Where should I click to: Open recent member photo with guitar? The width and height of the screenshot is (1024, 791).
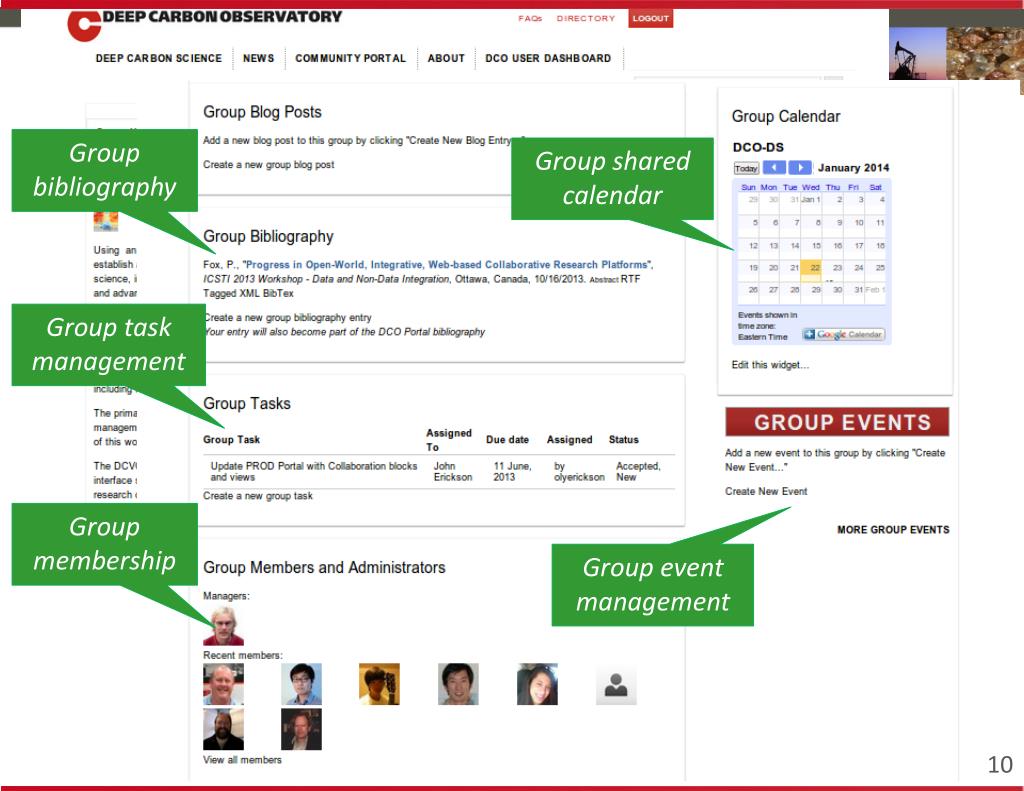pyautogui.click(x=379, y=684)
